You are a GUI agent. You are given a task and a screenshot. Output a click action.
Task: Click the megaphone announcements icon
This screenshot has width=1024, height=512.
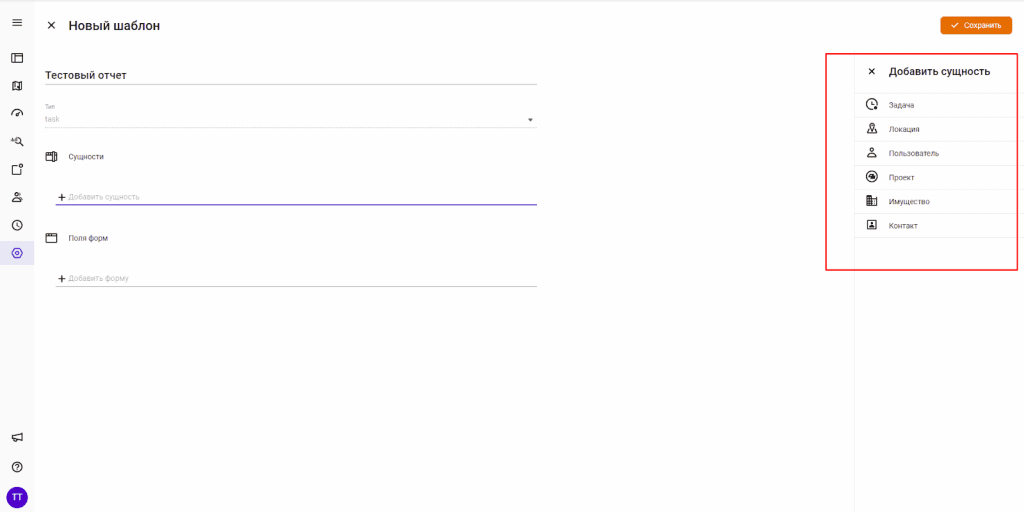point(17,437)
